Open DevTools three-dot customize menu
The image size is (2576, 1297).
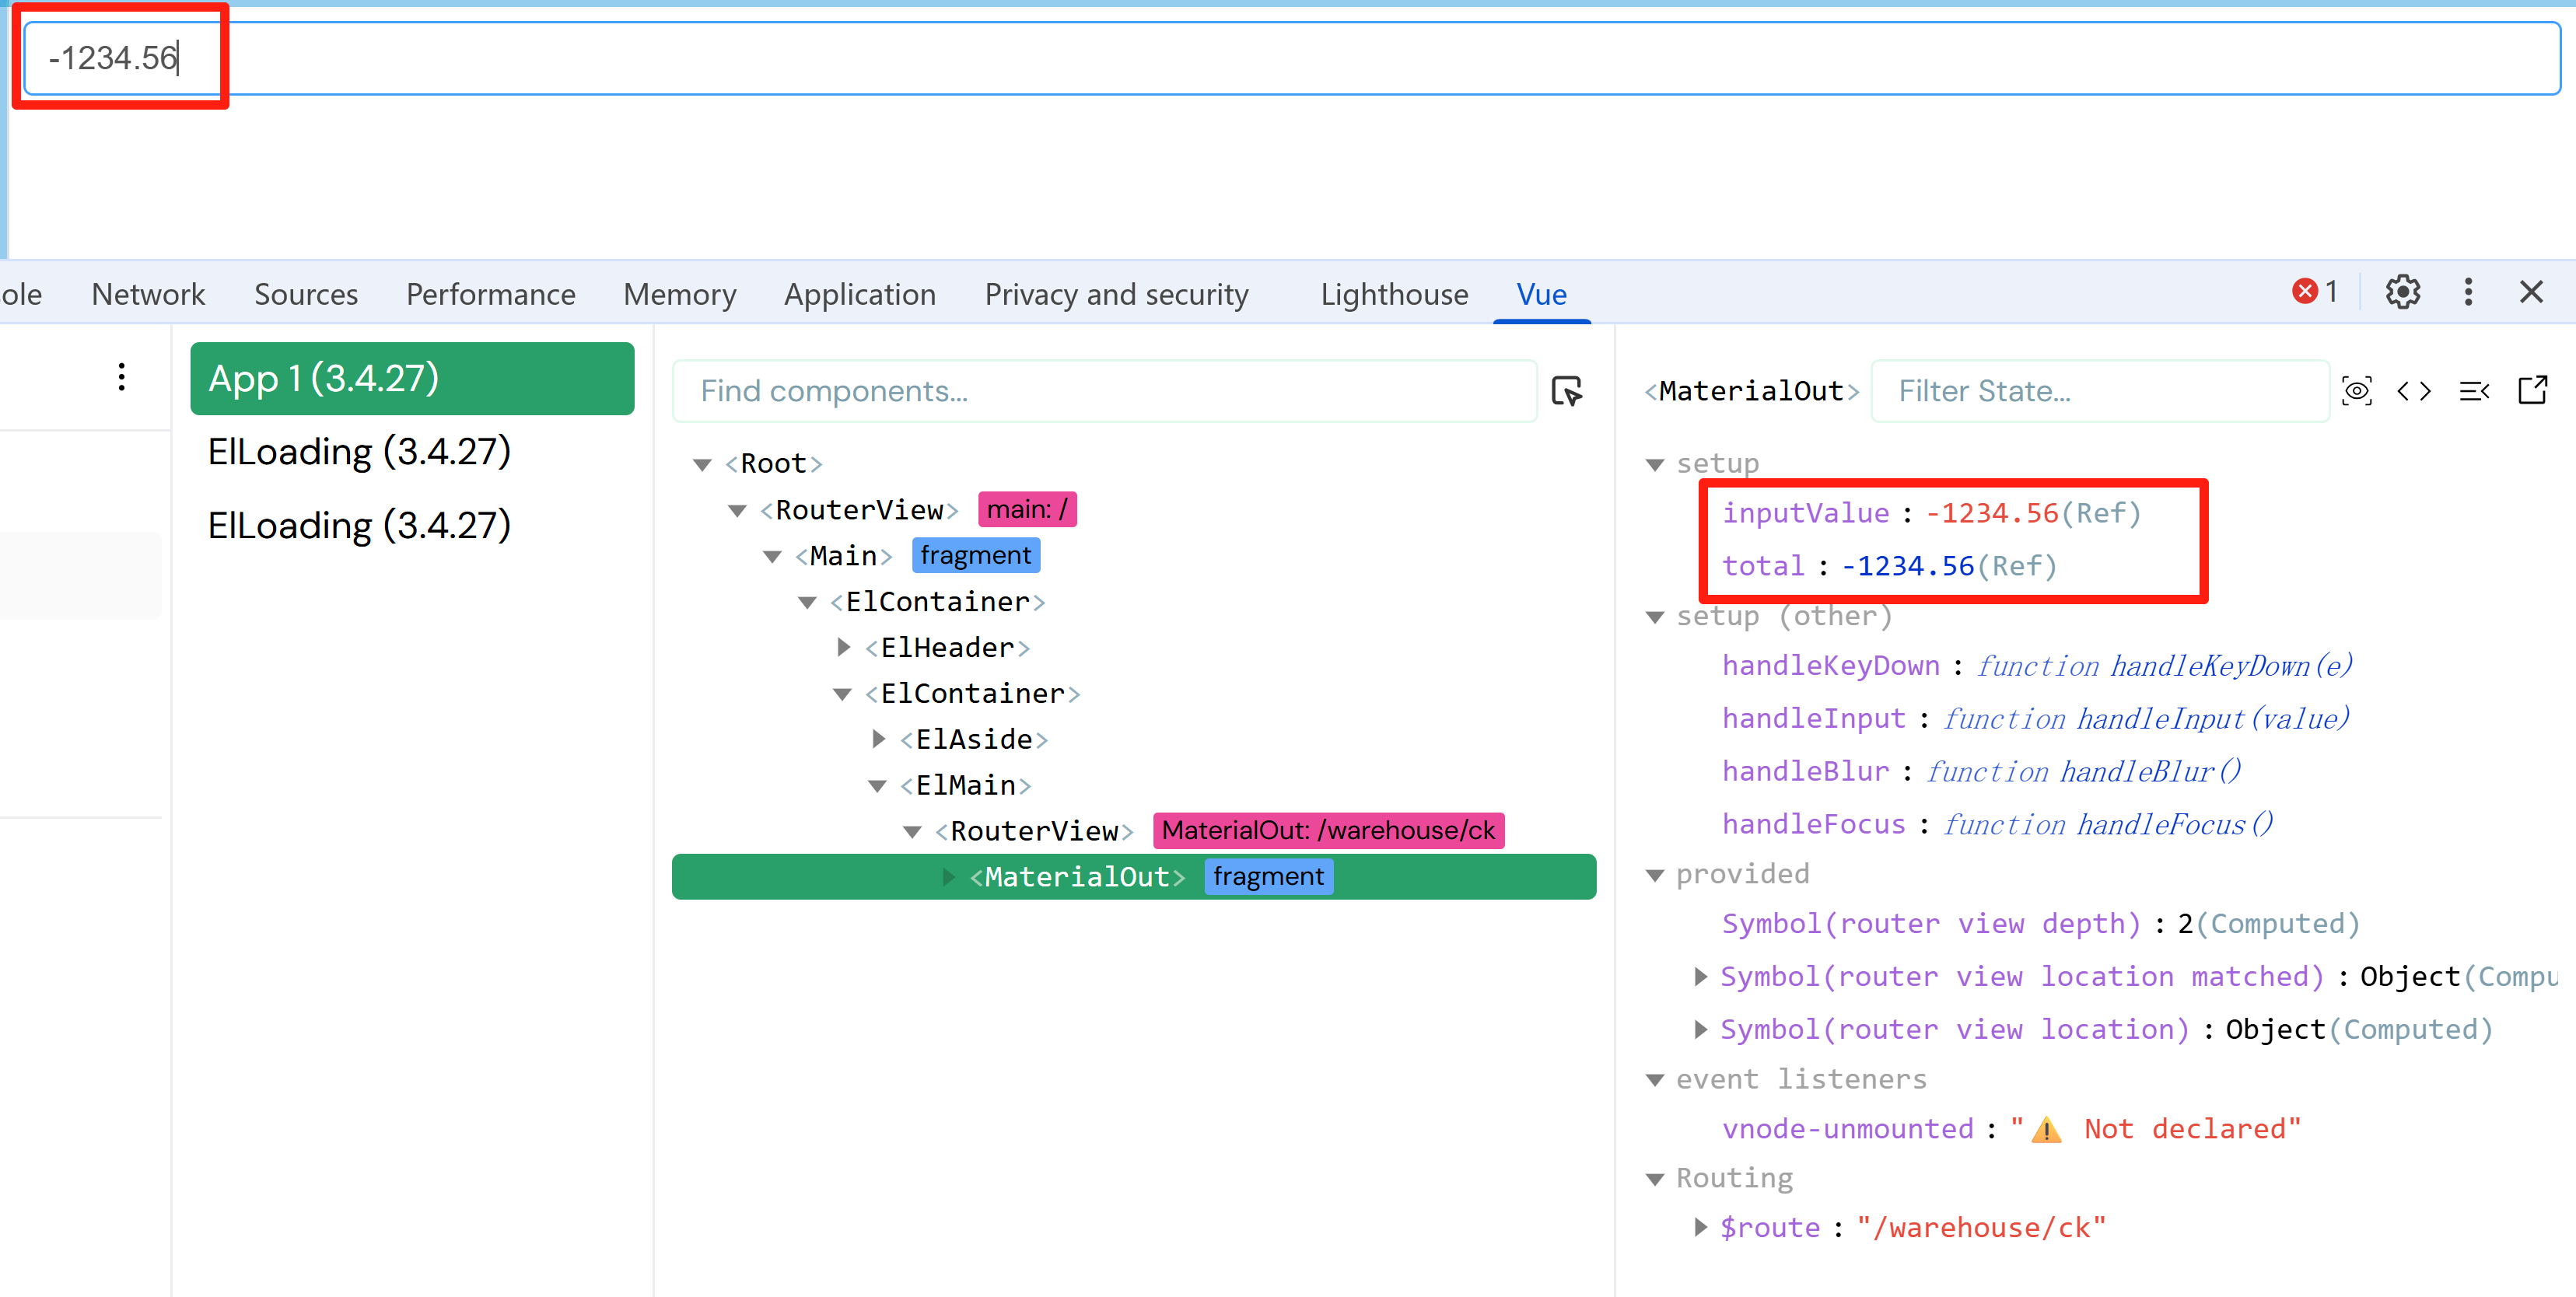pyautogui.click(x=2468, y=292)
